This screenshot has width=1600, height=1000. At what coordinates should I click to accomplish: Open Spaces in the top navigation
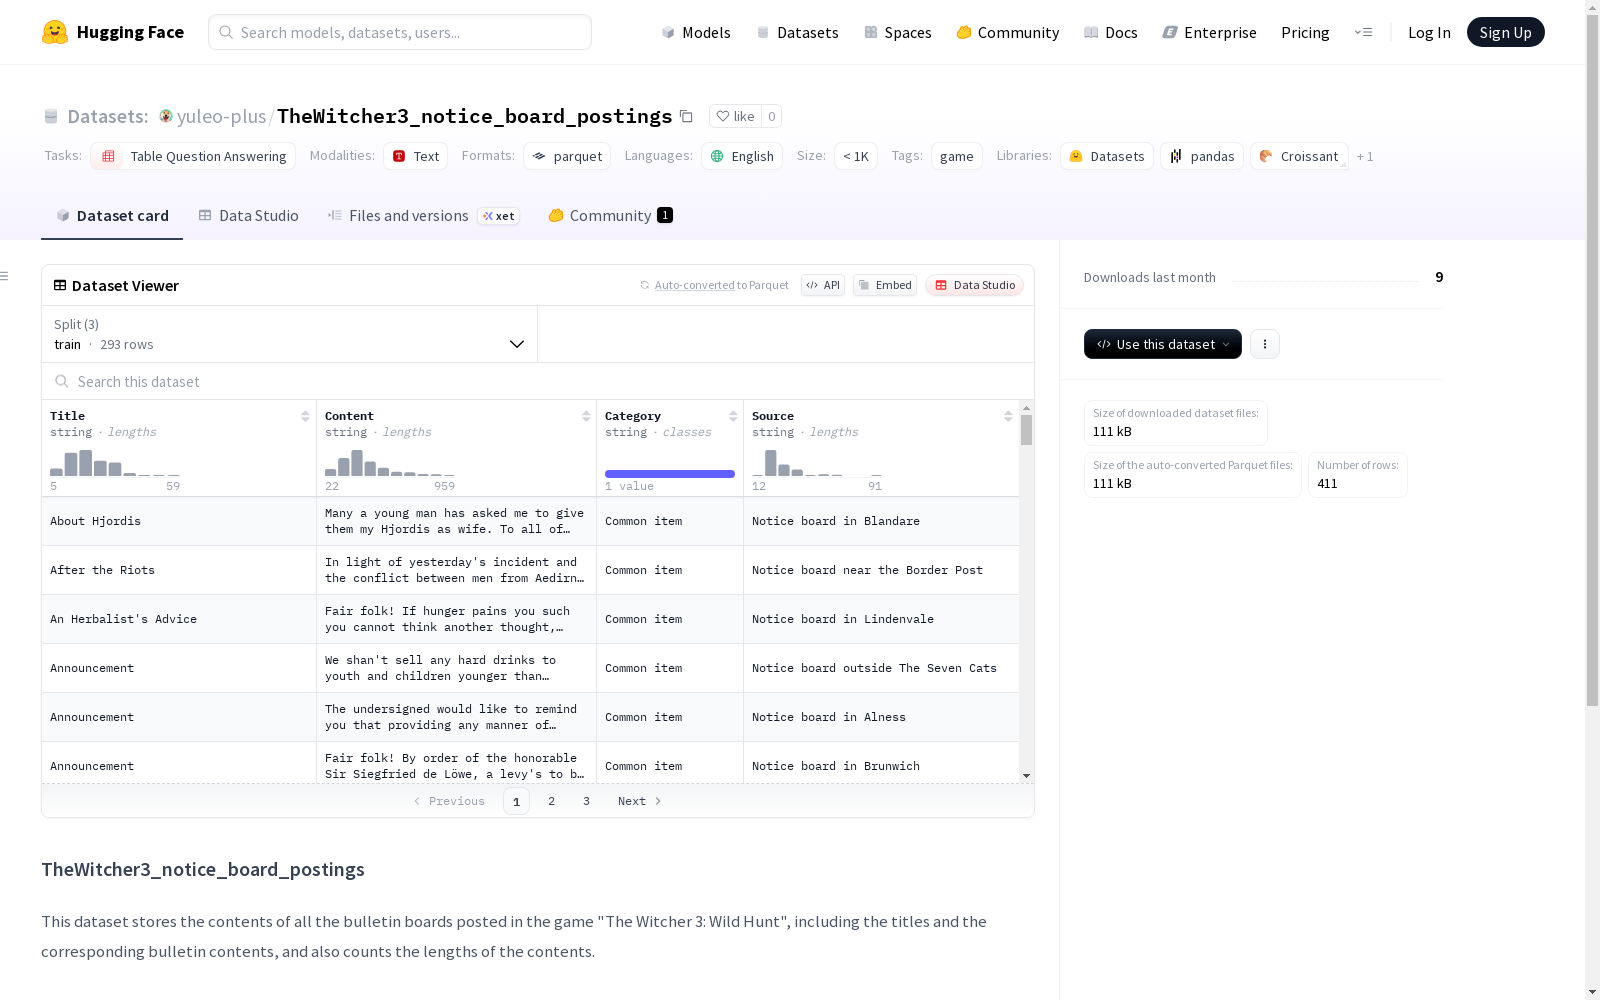[x=898, y=32]
